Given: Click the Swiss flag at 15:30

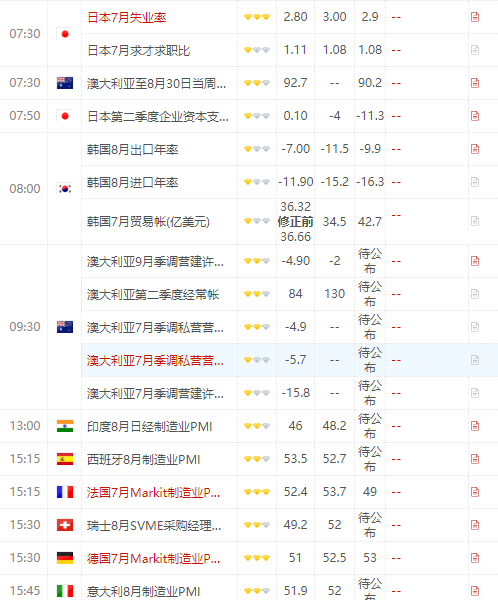Looking at the screenshot, I should [x=65, y=525].
